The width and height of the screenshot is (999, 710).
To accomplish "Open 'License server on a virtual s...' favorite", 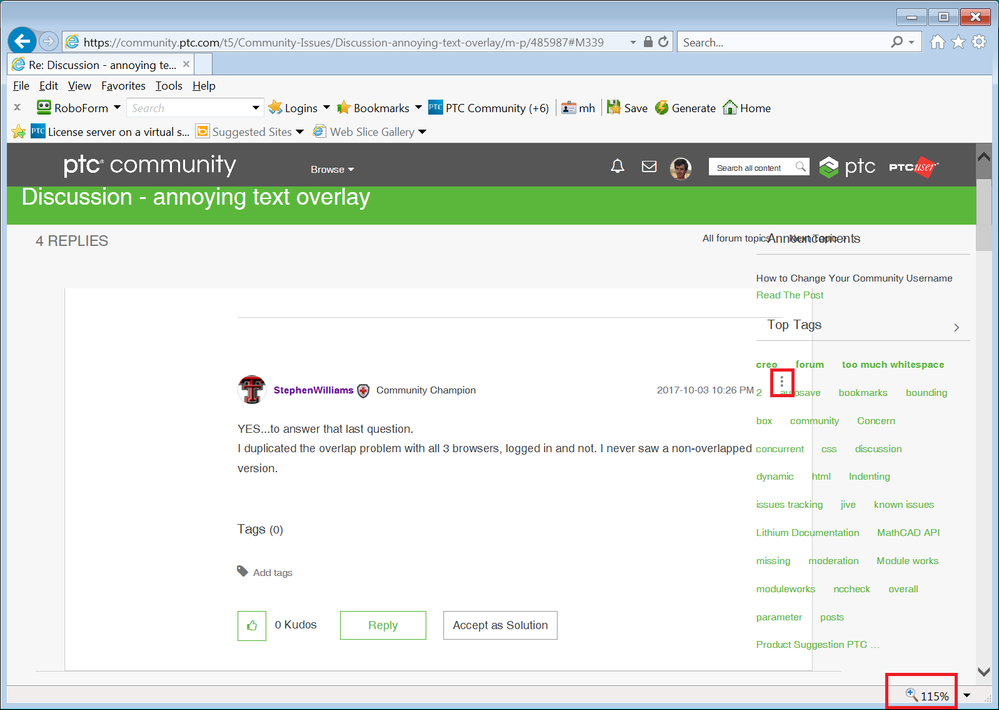I will [110, 131].
